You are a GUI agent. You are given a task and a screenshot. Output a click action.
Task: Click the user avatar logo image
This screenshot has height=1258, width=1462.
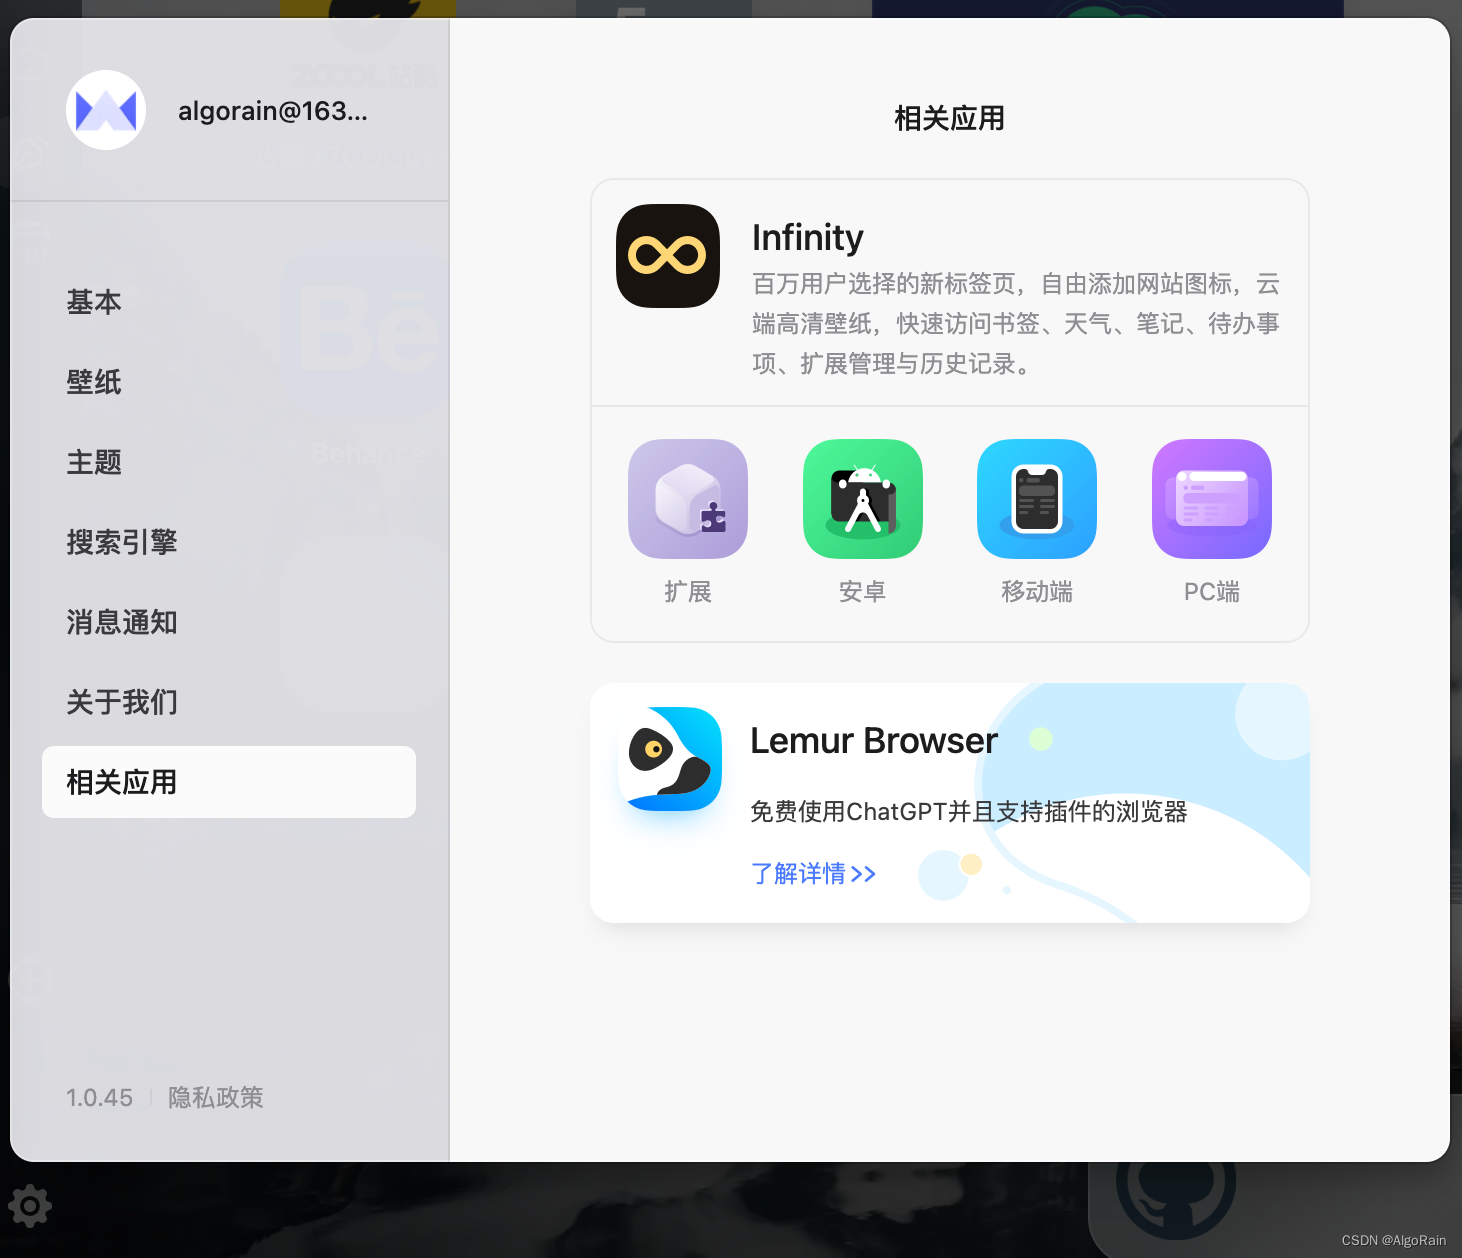[x=106, y=110]
